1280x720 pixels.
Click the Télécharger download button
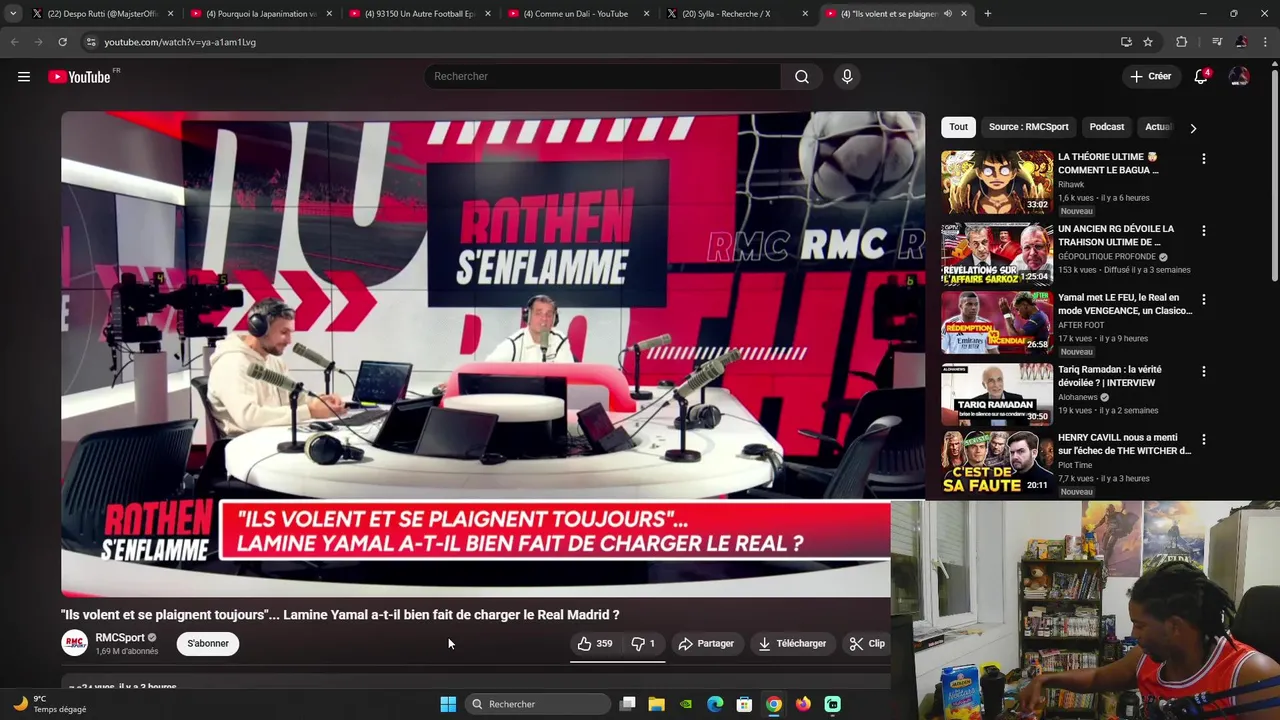(x=792, y=644)
